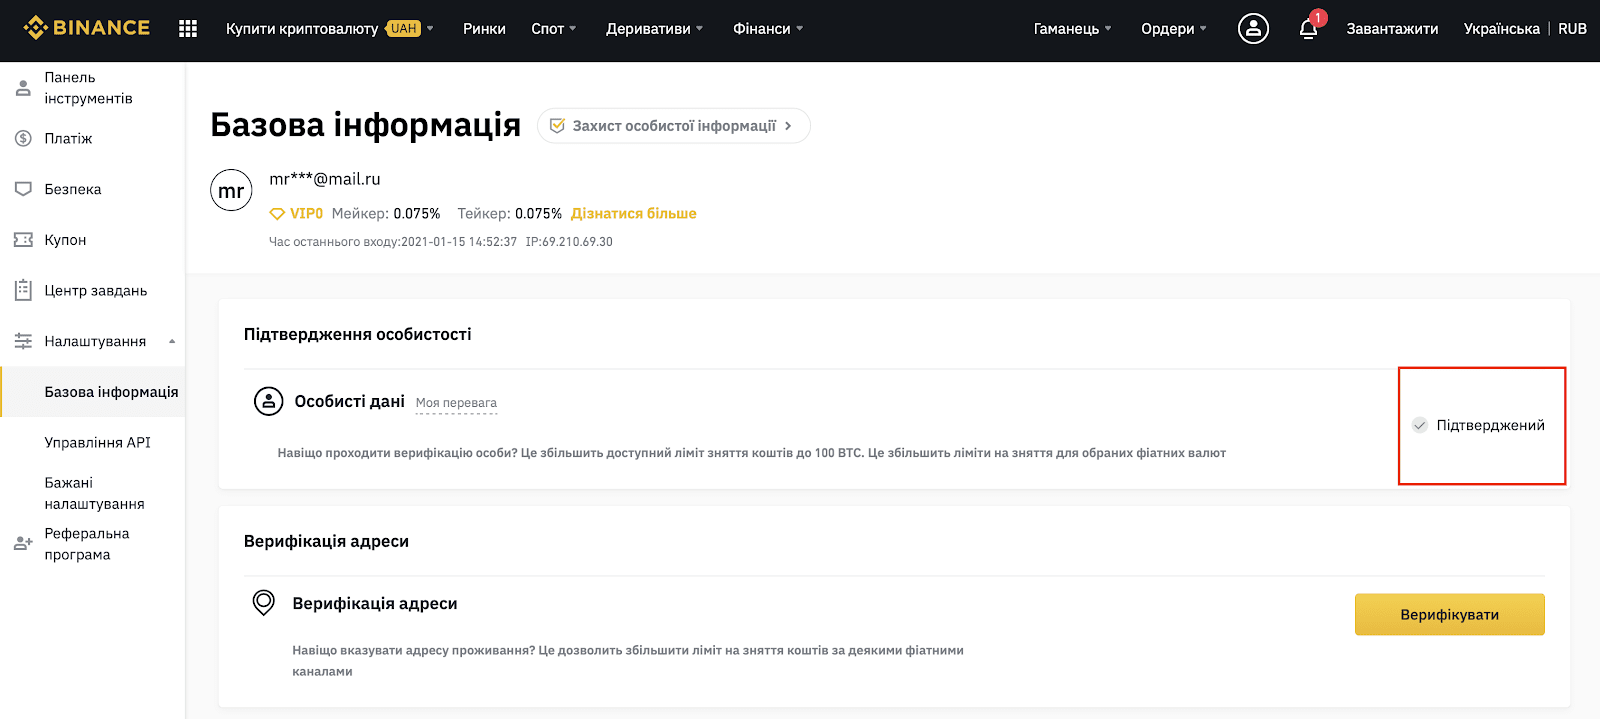1600x719 pixels.
Task: Click the Базова інформація page heading
Action: (366, 125)
